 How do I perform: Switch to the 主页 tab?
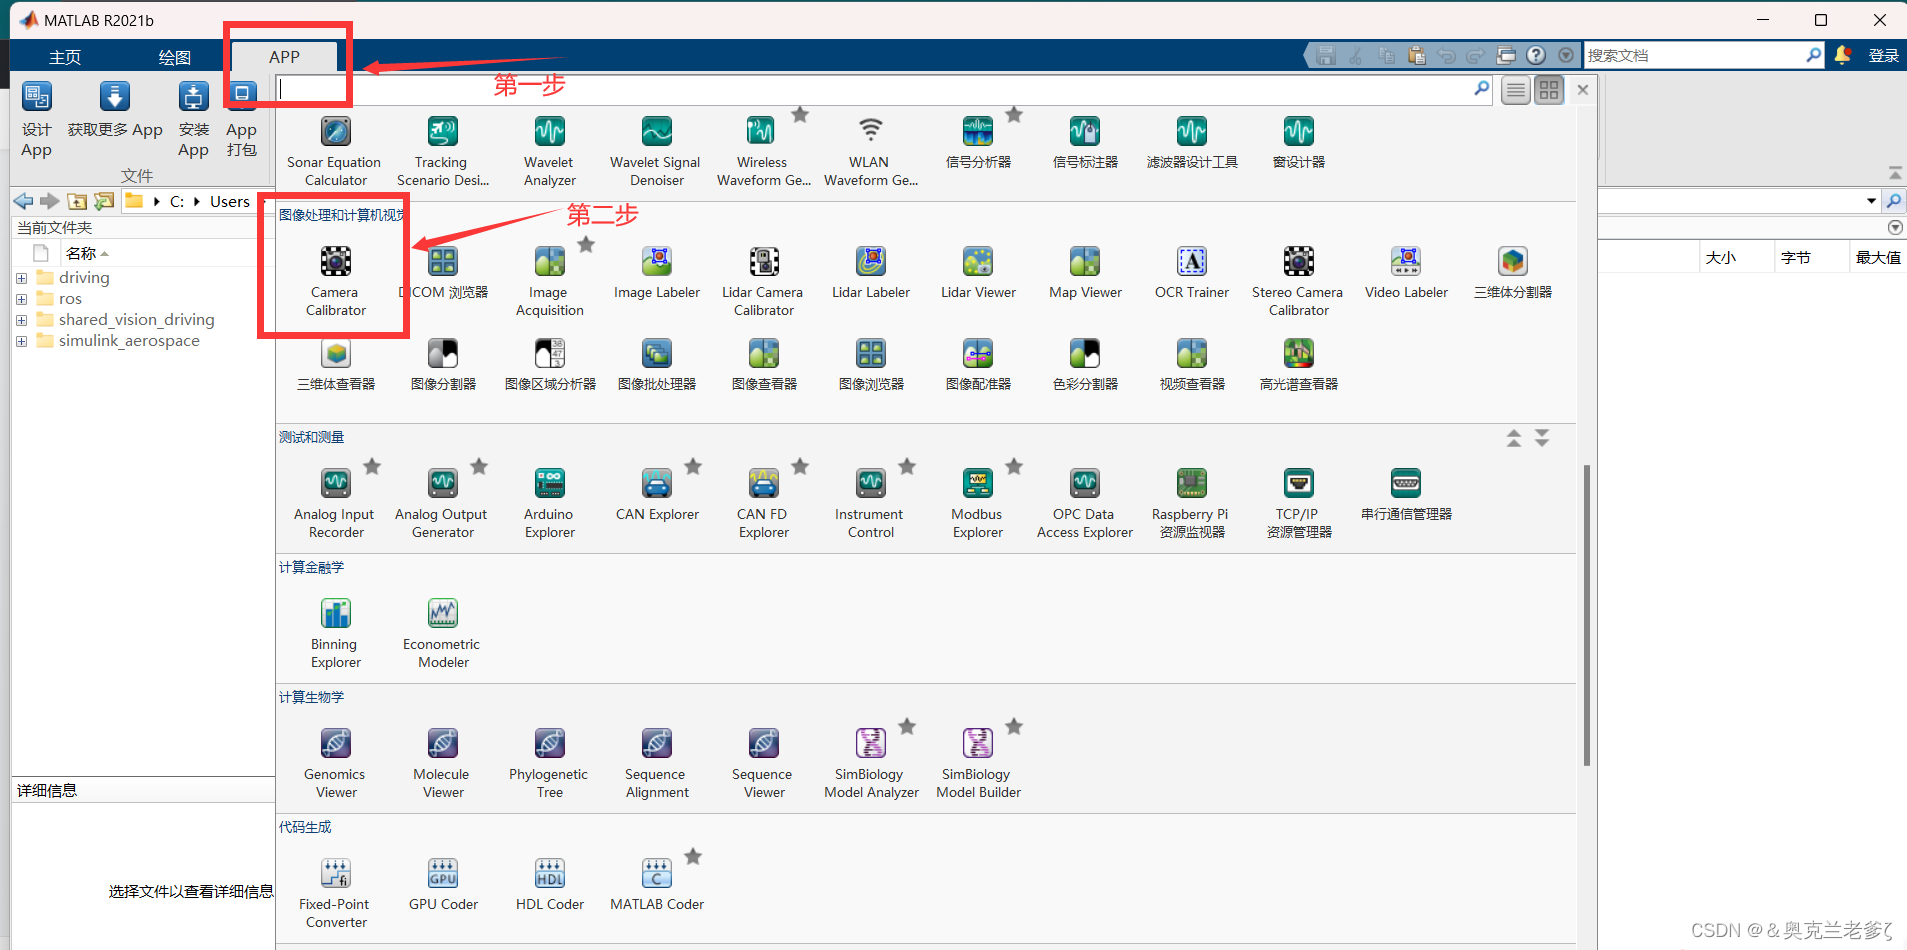coord(65,57)
